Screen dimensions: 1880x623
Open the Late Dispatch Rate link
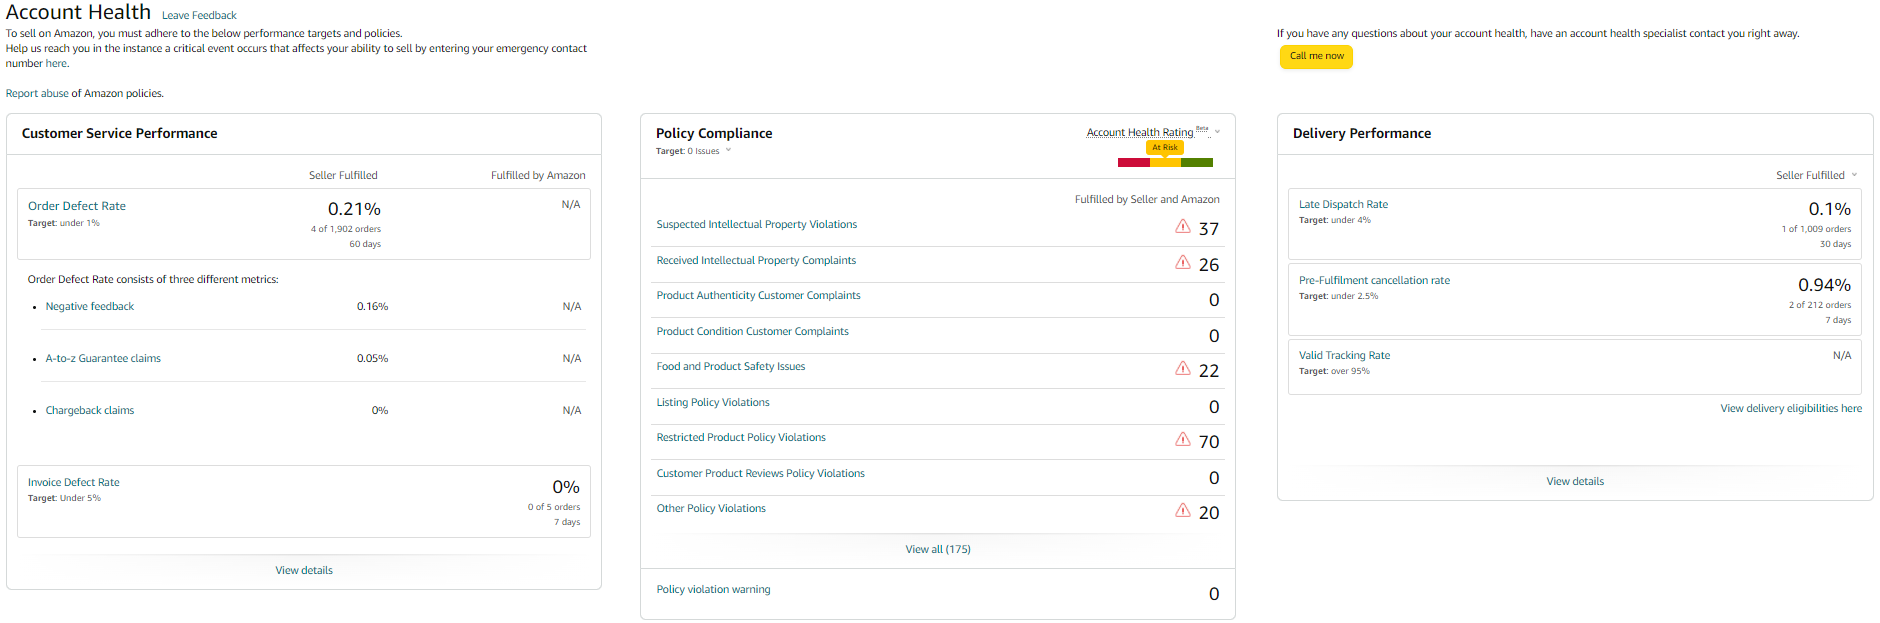tap(1343, 204)
